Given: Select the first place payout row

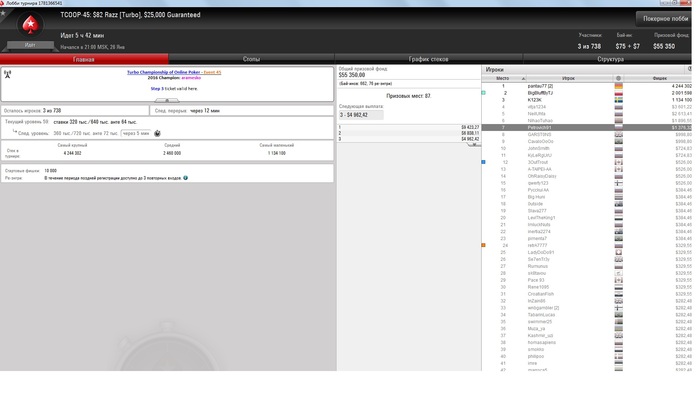Looking at the screenshot, I should click(x=408, y=128).
